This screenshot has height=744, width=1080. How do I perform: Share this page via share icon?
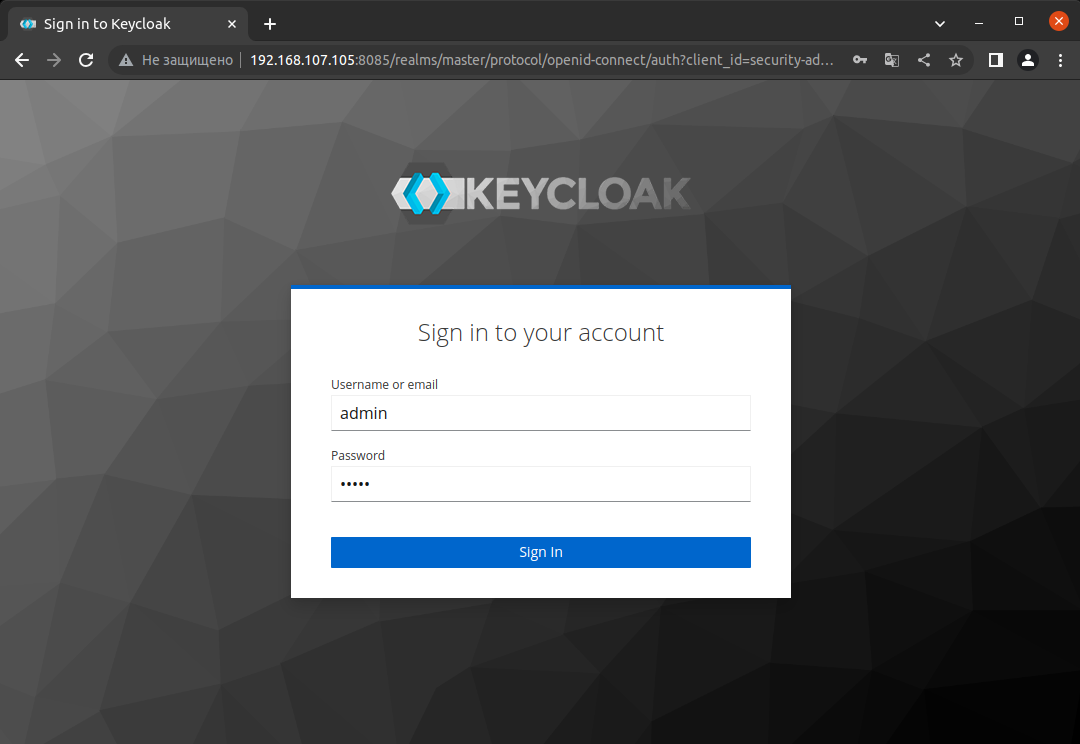click(x=924, y=60)
